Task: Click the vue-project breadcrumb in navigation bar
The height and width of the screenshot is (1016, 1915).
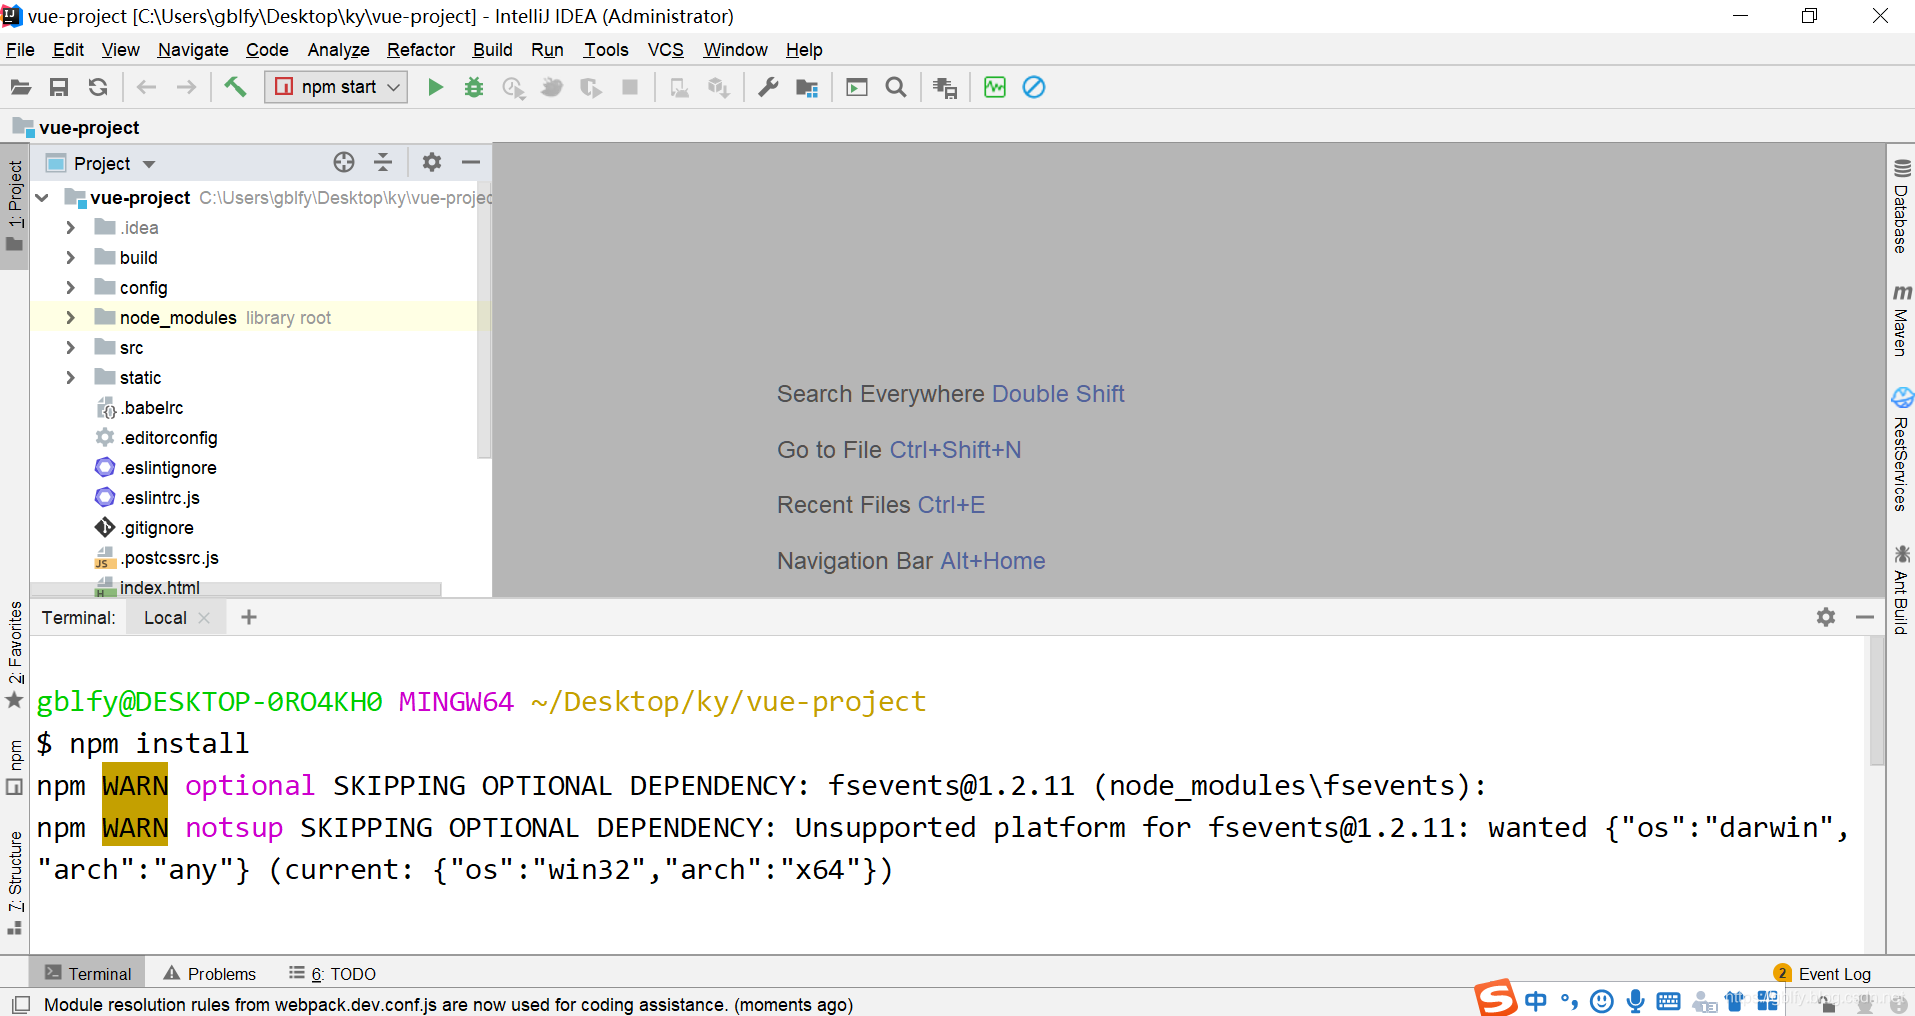Action: point(76,127)
